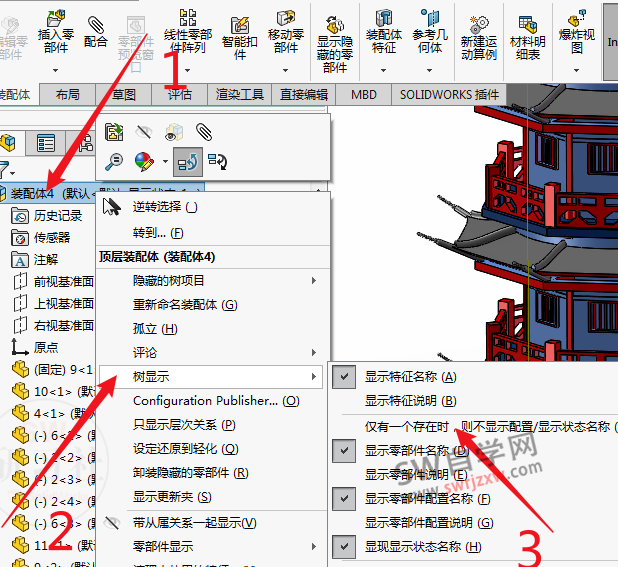Open the PropertyManager panel tab icon
Viewport: 618px width, 567px height.
45,143
